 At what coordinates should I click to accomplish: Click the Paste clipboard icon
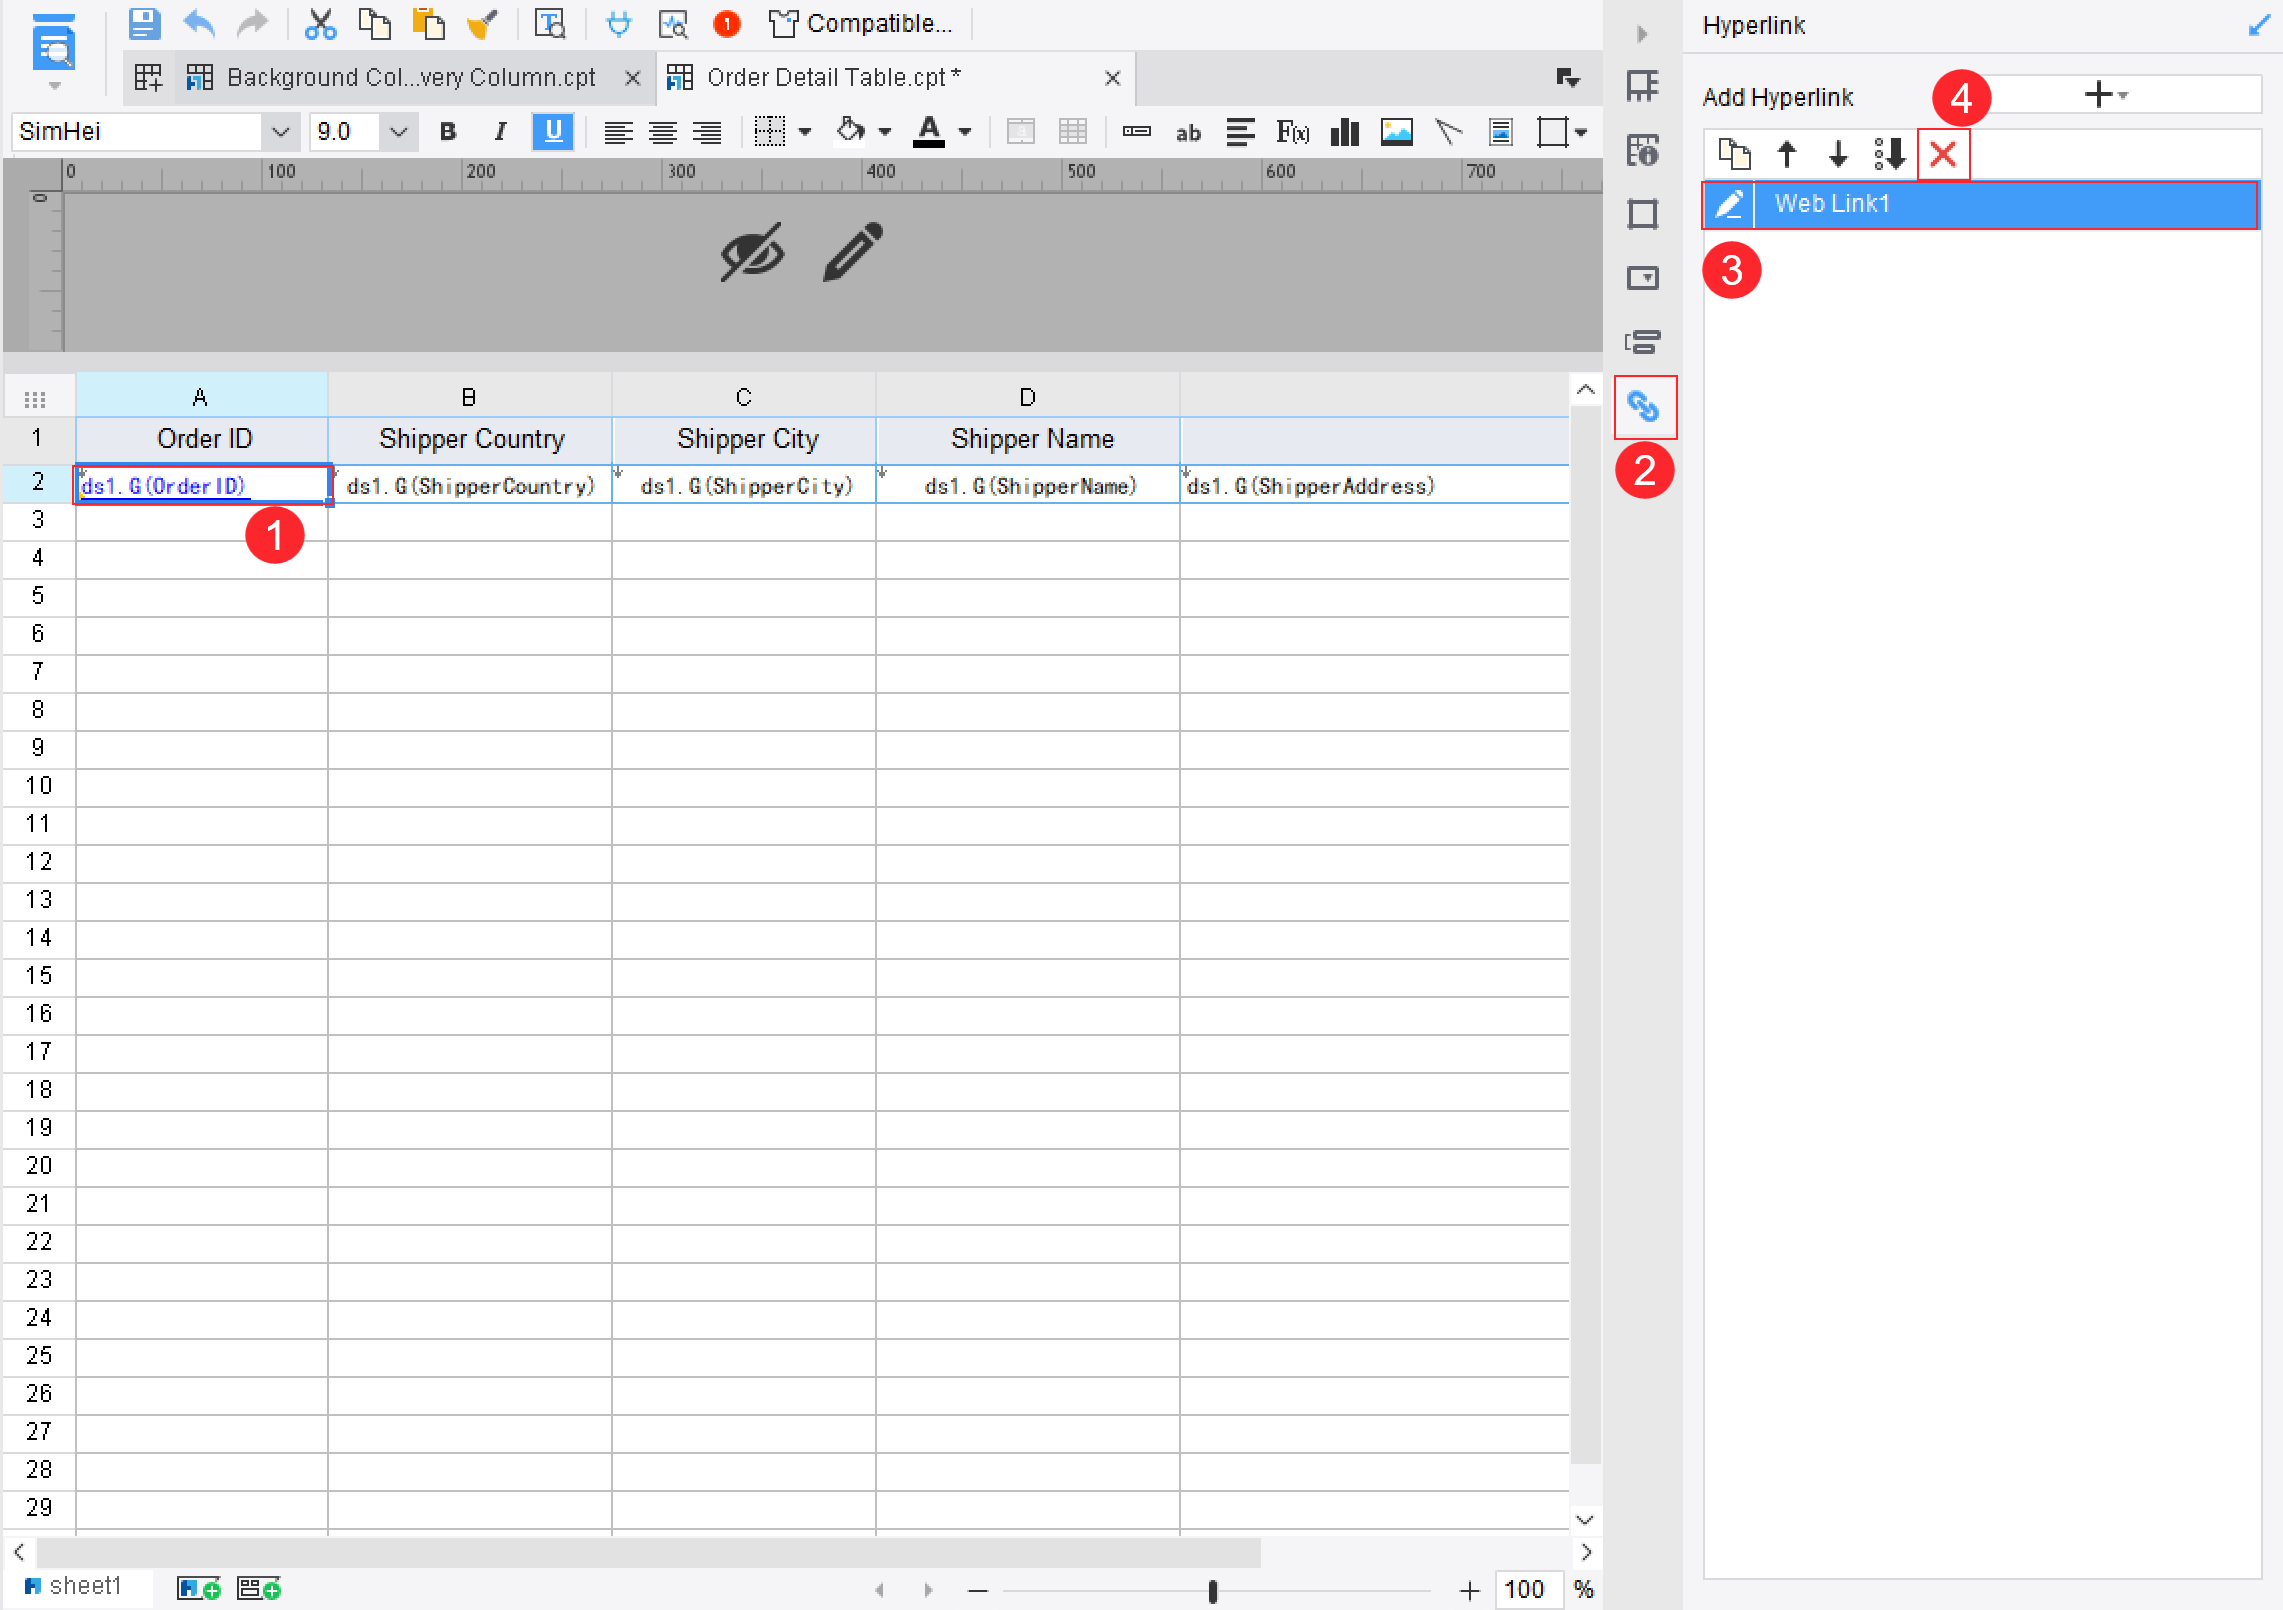[429, 23]
